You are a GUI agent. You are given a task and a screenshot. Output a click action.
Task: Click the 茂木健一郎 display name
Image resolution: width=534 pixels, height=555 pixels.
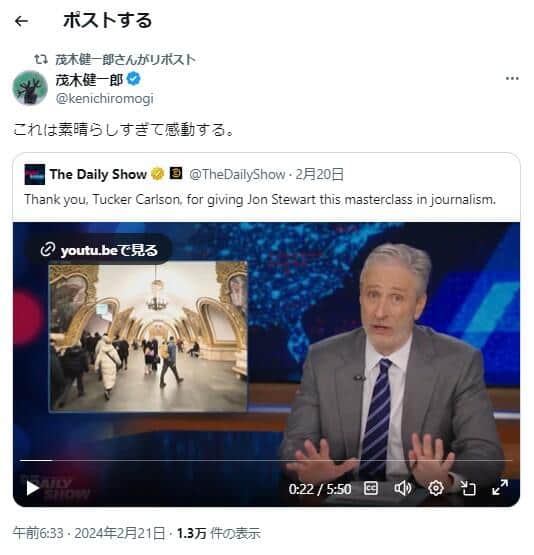89,79
